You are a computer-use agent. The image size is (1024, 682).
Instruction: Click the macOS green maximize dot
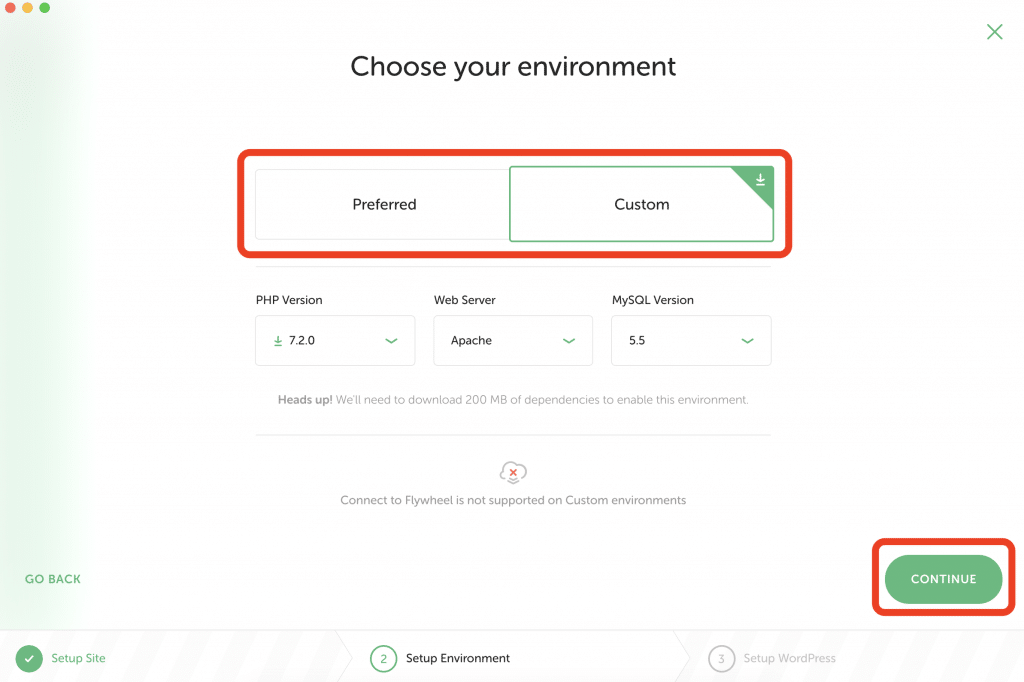pos(44,8)
